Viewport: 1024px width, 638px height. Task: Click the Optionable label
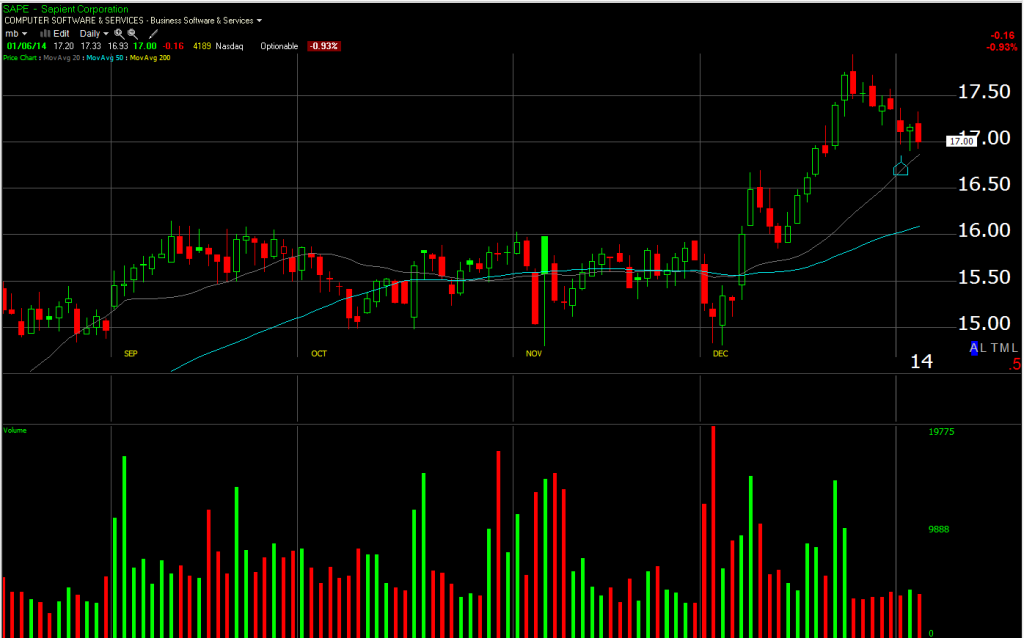tap(279, 46)
